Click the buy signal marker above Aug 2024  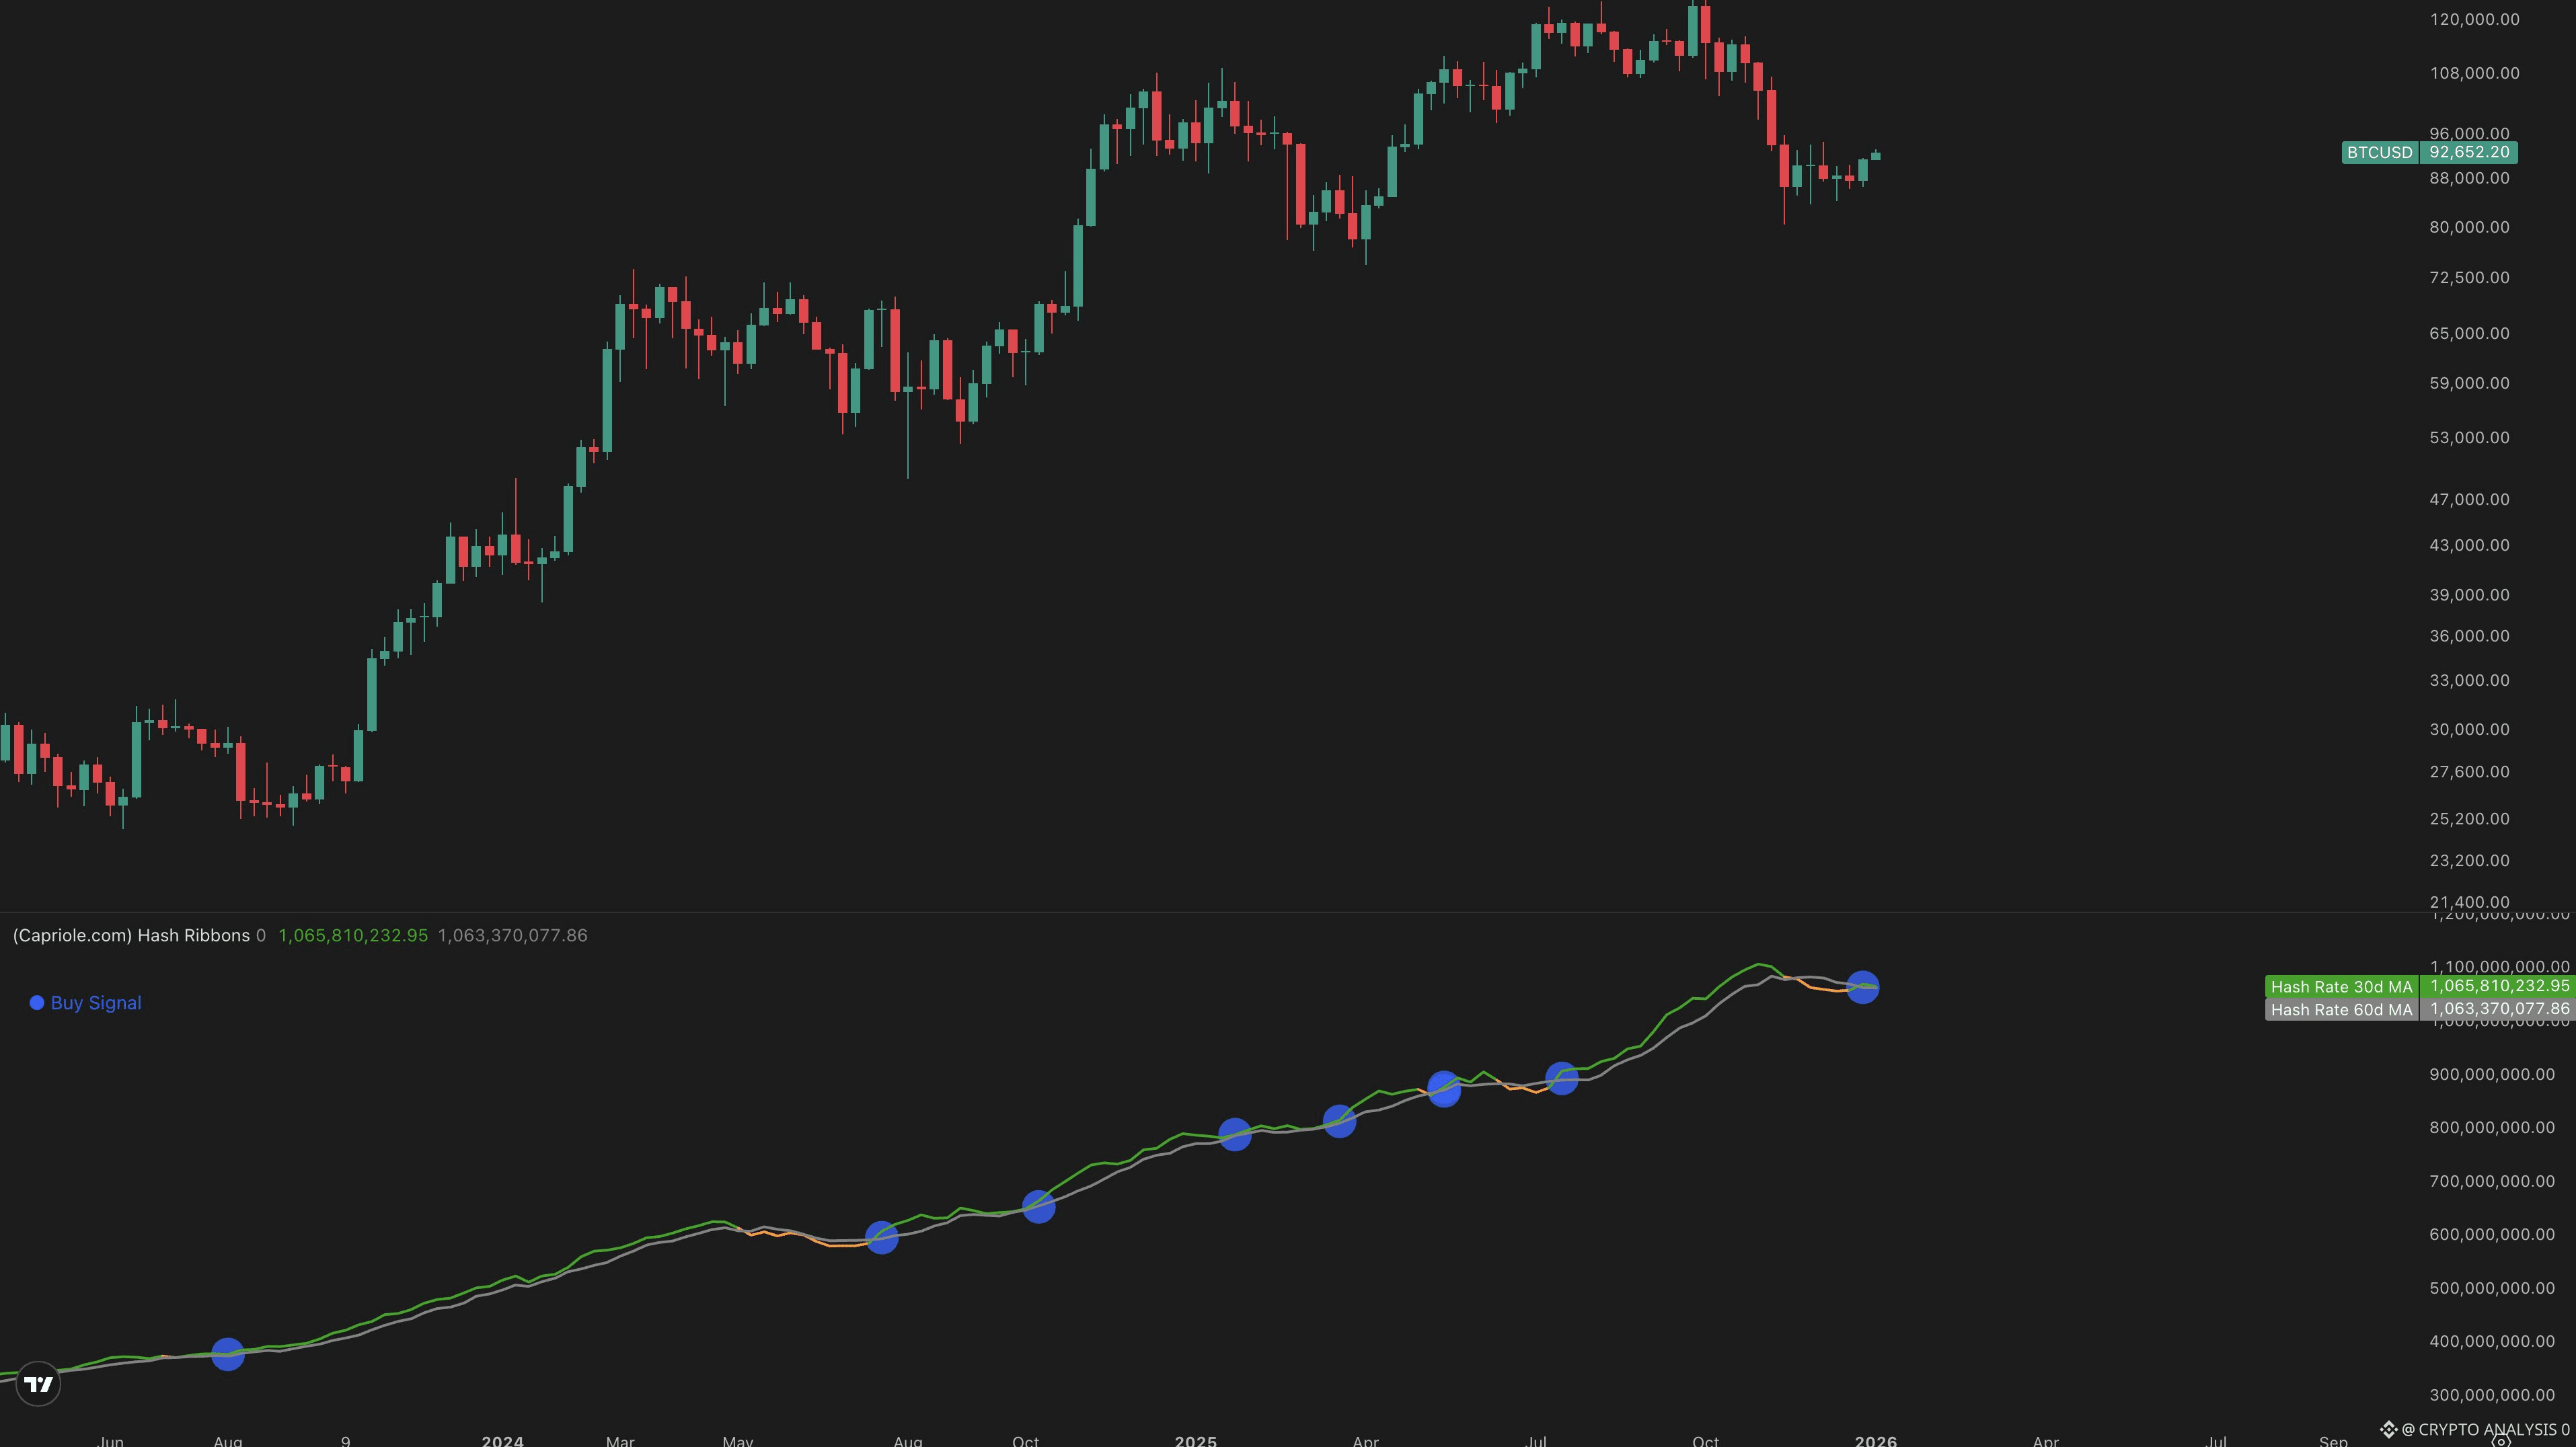(881, 1238)
